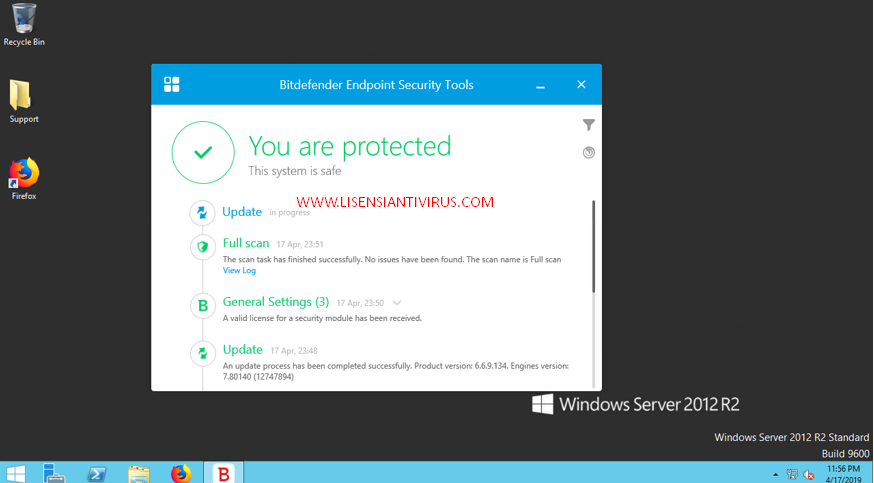The width and height of the screenshot is (874, 483).
Task: Select the General Settings B icon
Action: [203, 305]
